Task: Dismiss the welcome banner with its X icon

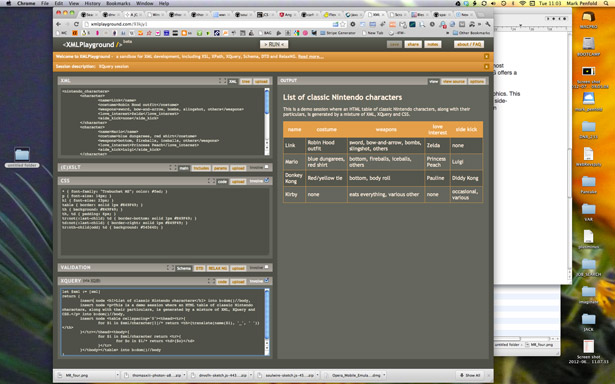Action: (486, 57)
